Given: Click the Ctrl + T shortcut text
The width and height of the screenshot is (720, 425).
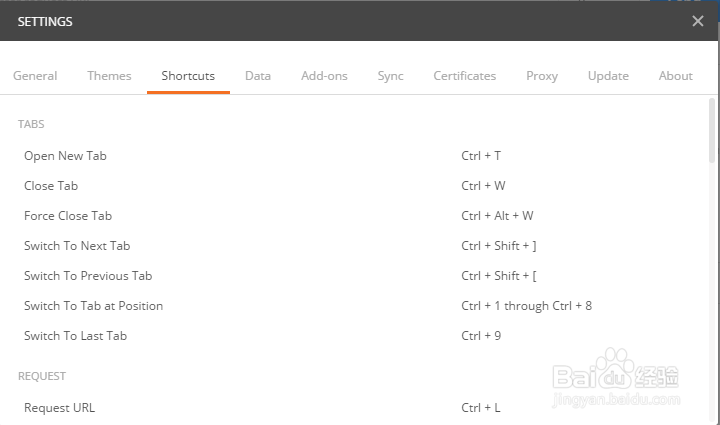Looking at the screenshot, I should click(x=481, y=156).
